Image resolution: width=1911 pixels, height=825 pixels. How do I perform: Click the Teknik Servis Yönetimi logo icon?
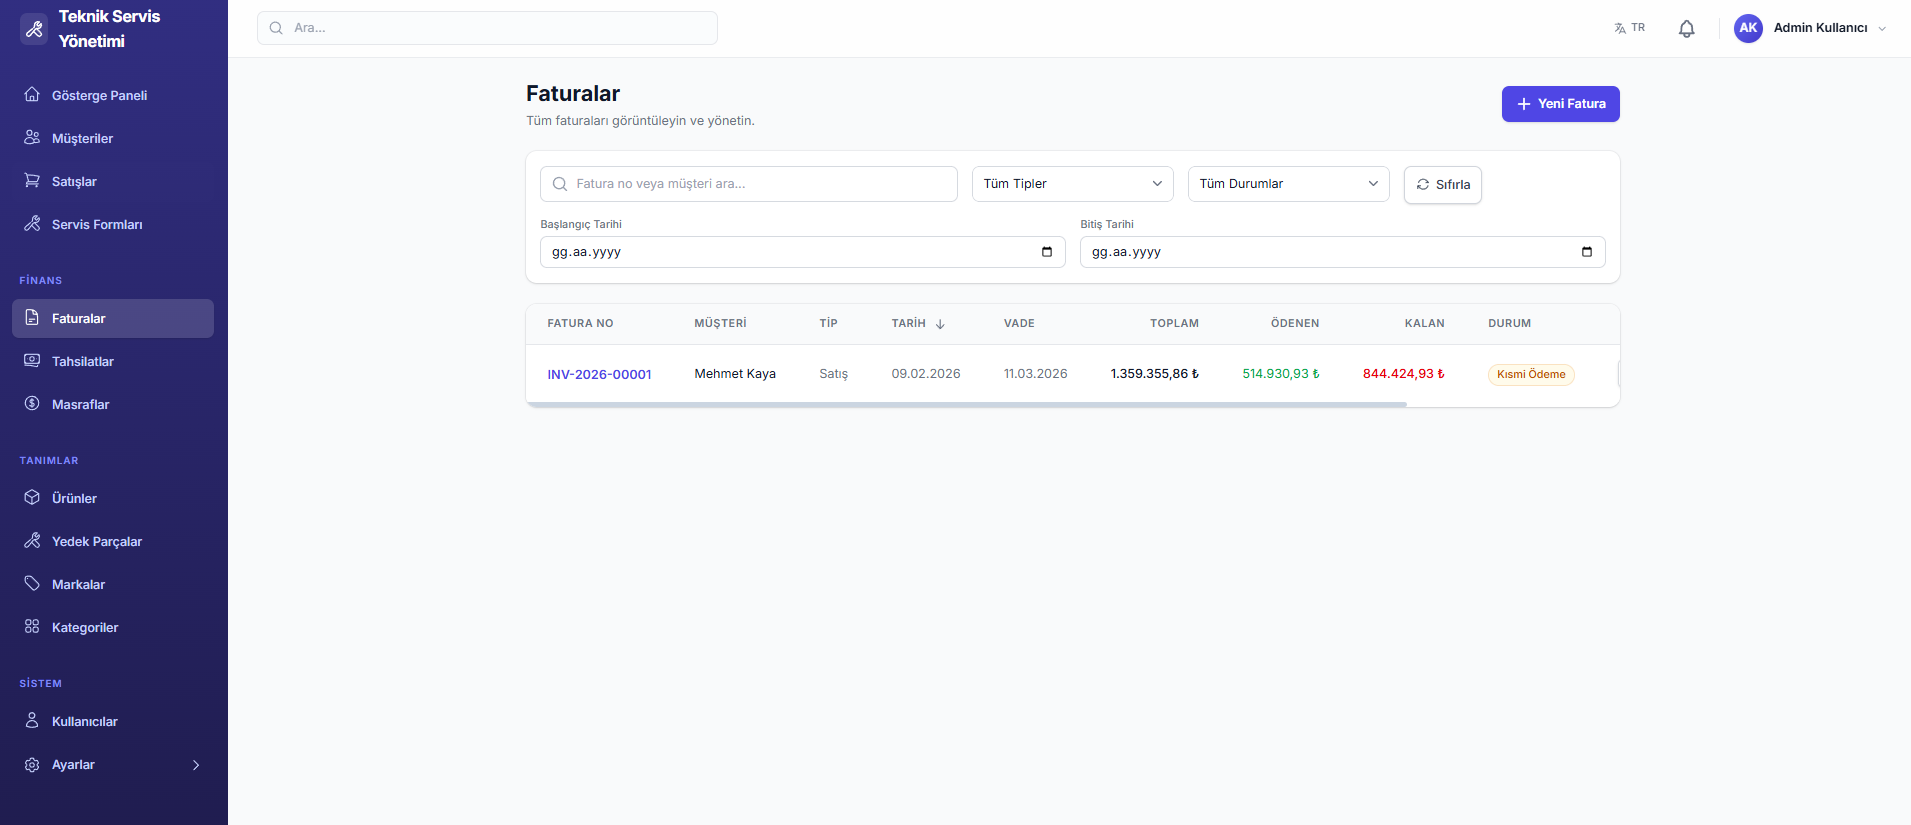[34, 29]
